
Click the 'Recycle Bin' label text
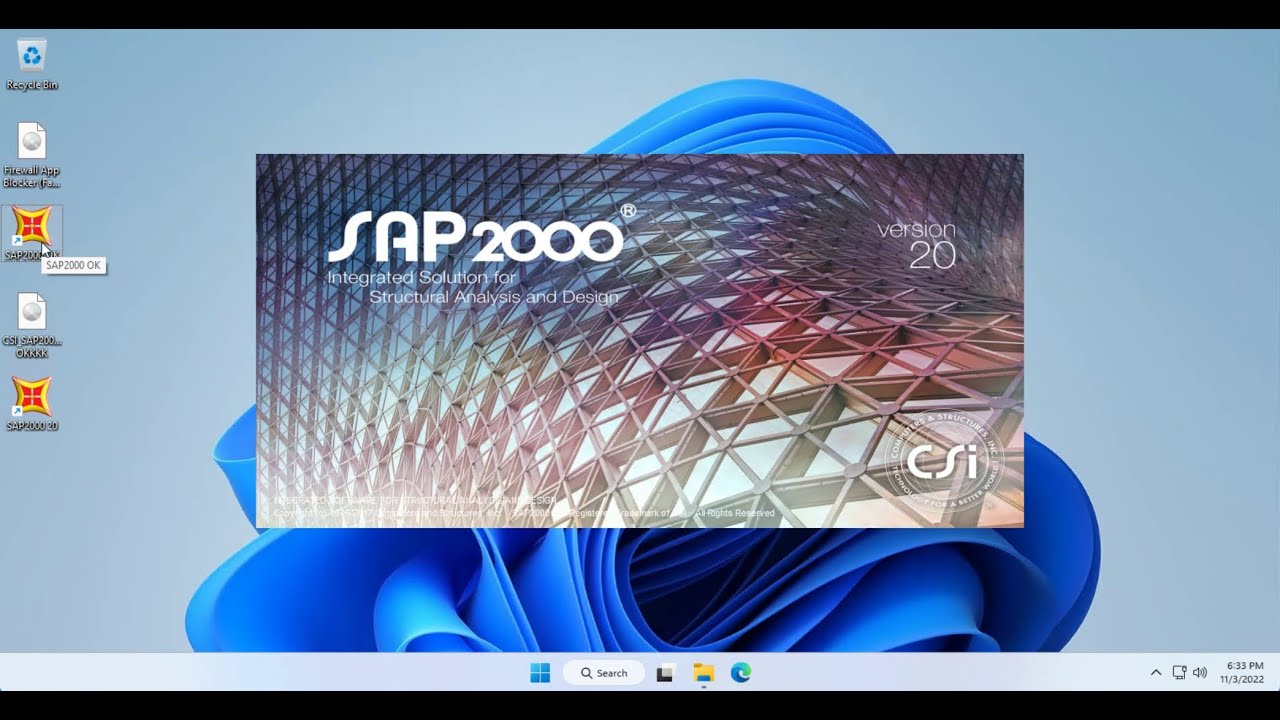click(x=32, y=85)
